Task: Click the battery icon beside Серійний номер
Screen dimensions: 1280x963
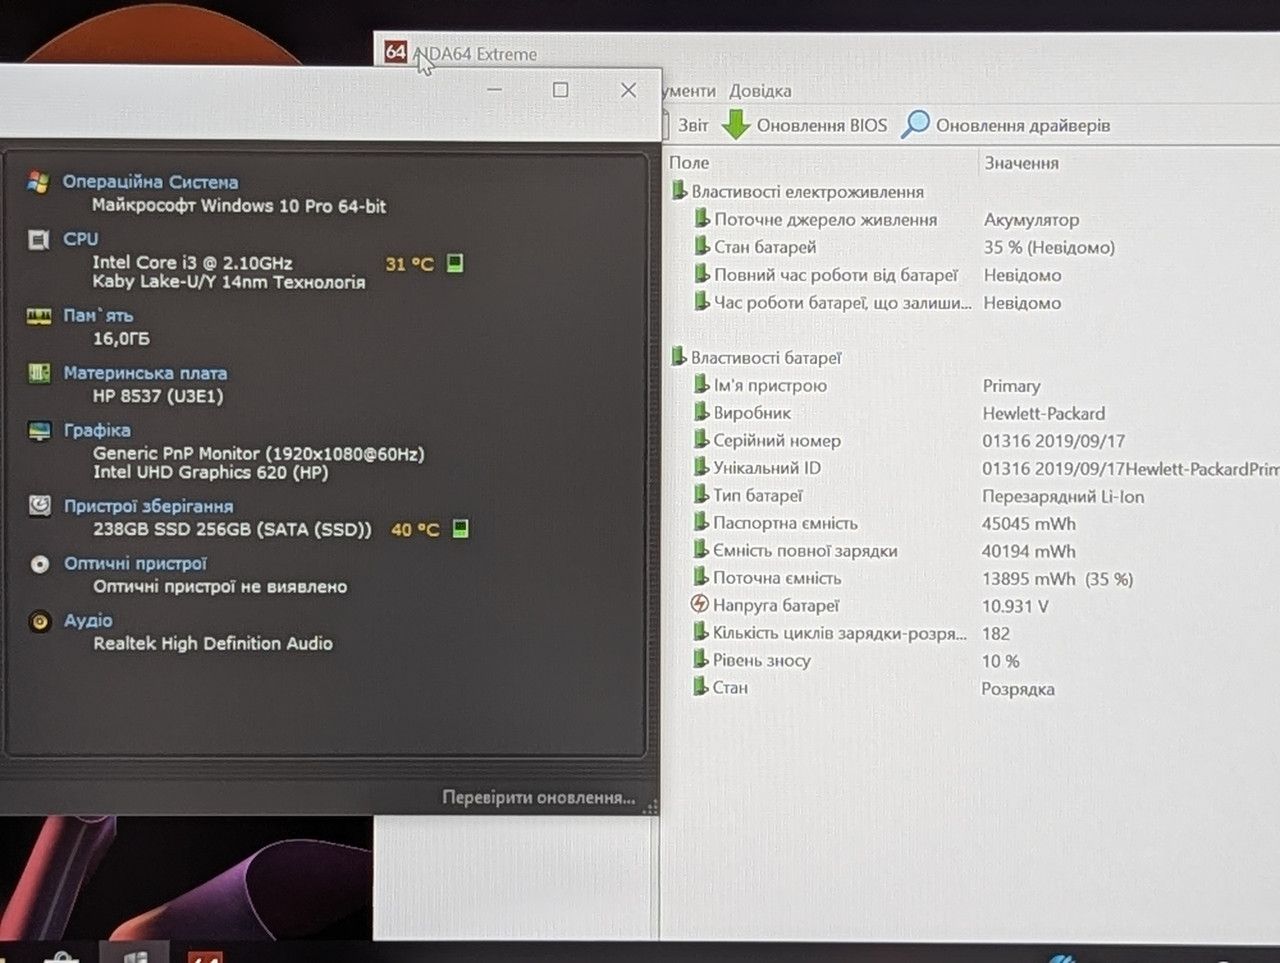Action: point(702,440)
